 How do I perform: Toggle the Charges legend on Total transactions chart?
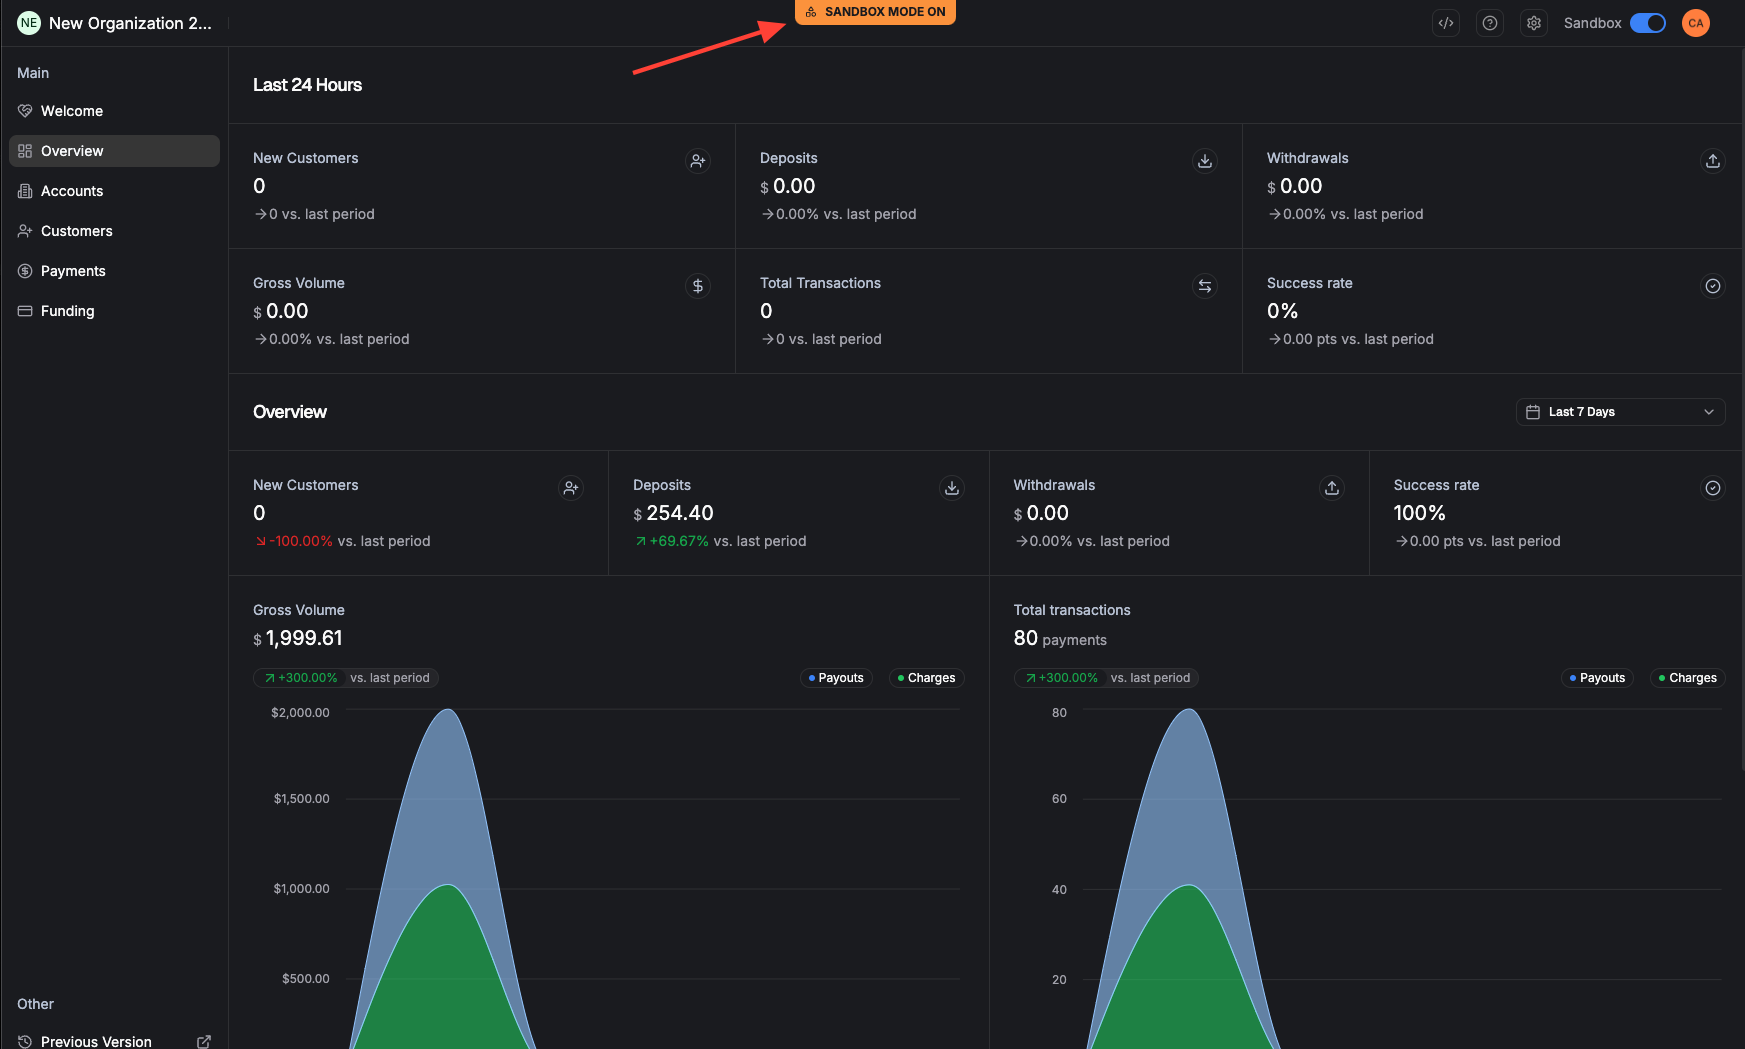coord(1687,677)
